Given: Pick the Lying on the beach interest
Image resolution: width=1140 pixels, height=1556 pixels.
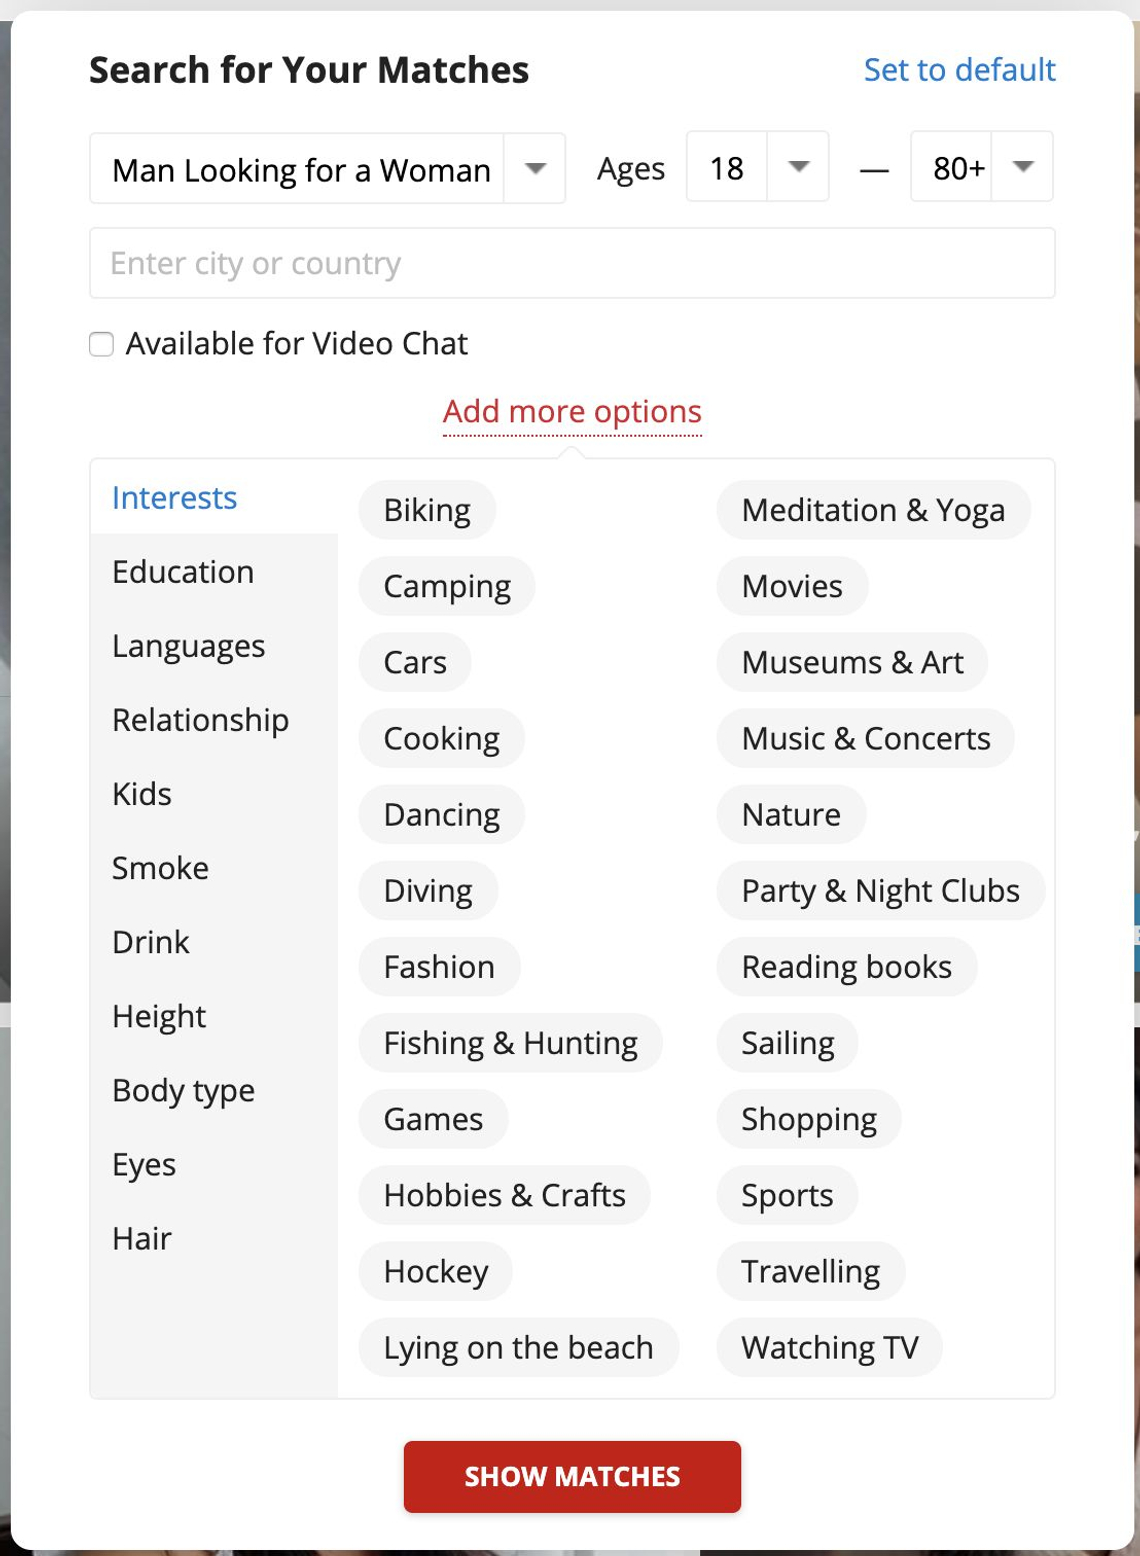Looking at the screenshot, I should [518, 1347].
